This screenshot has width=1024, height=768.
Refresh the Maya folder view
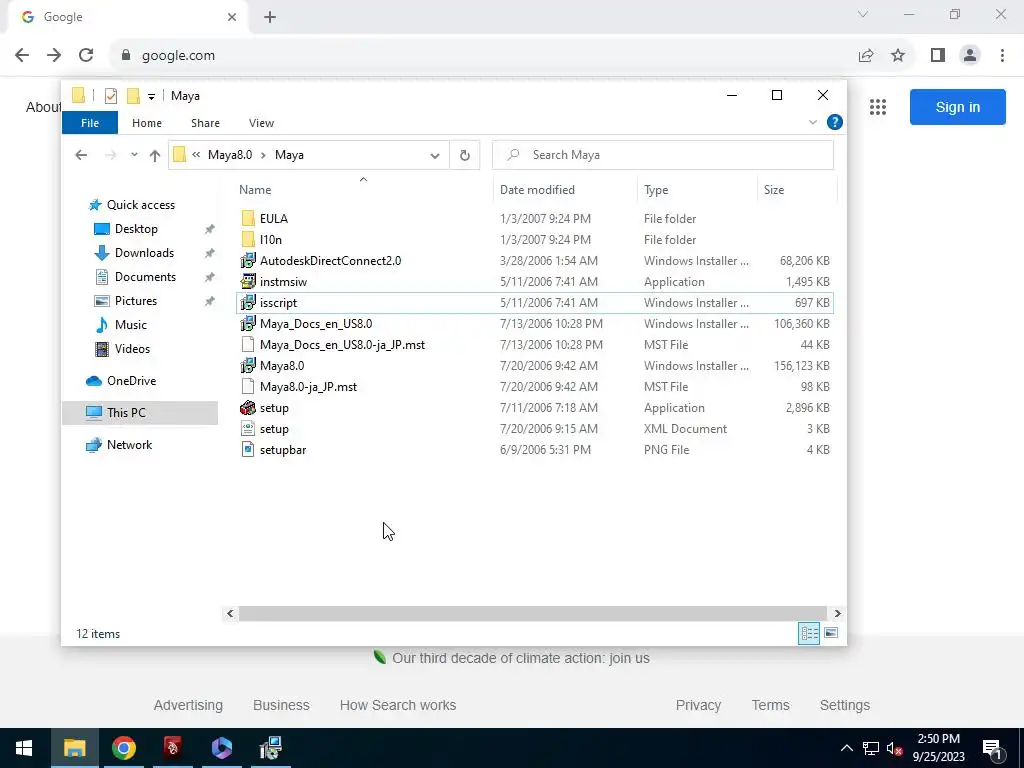(x=464, y=155)
